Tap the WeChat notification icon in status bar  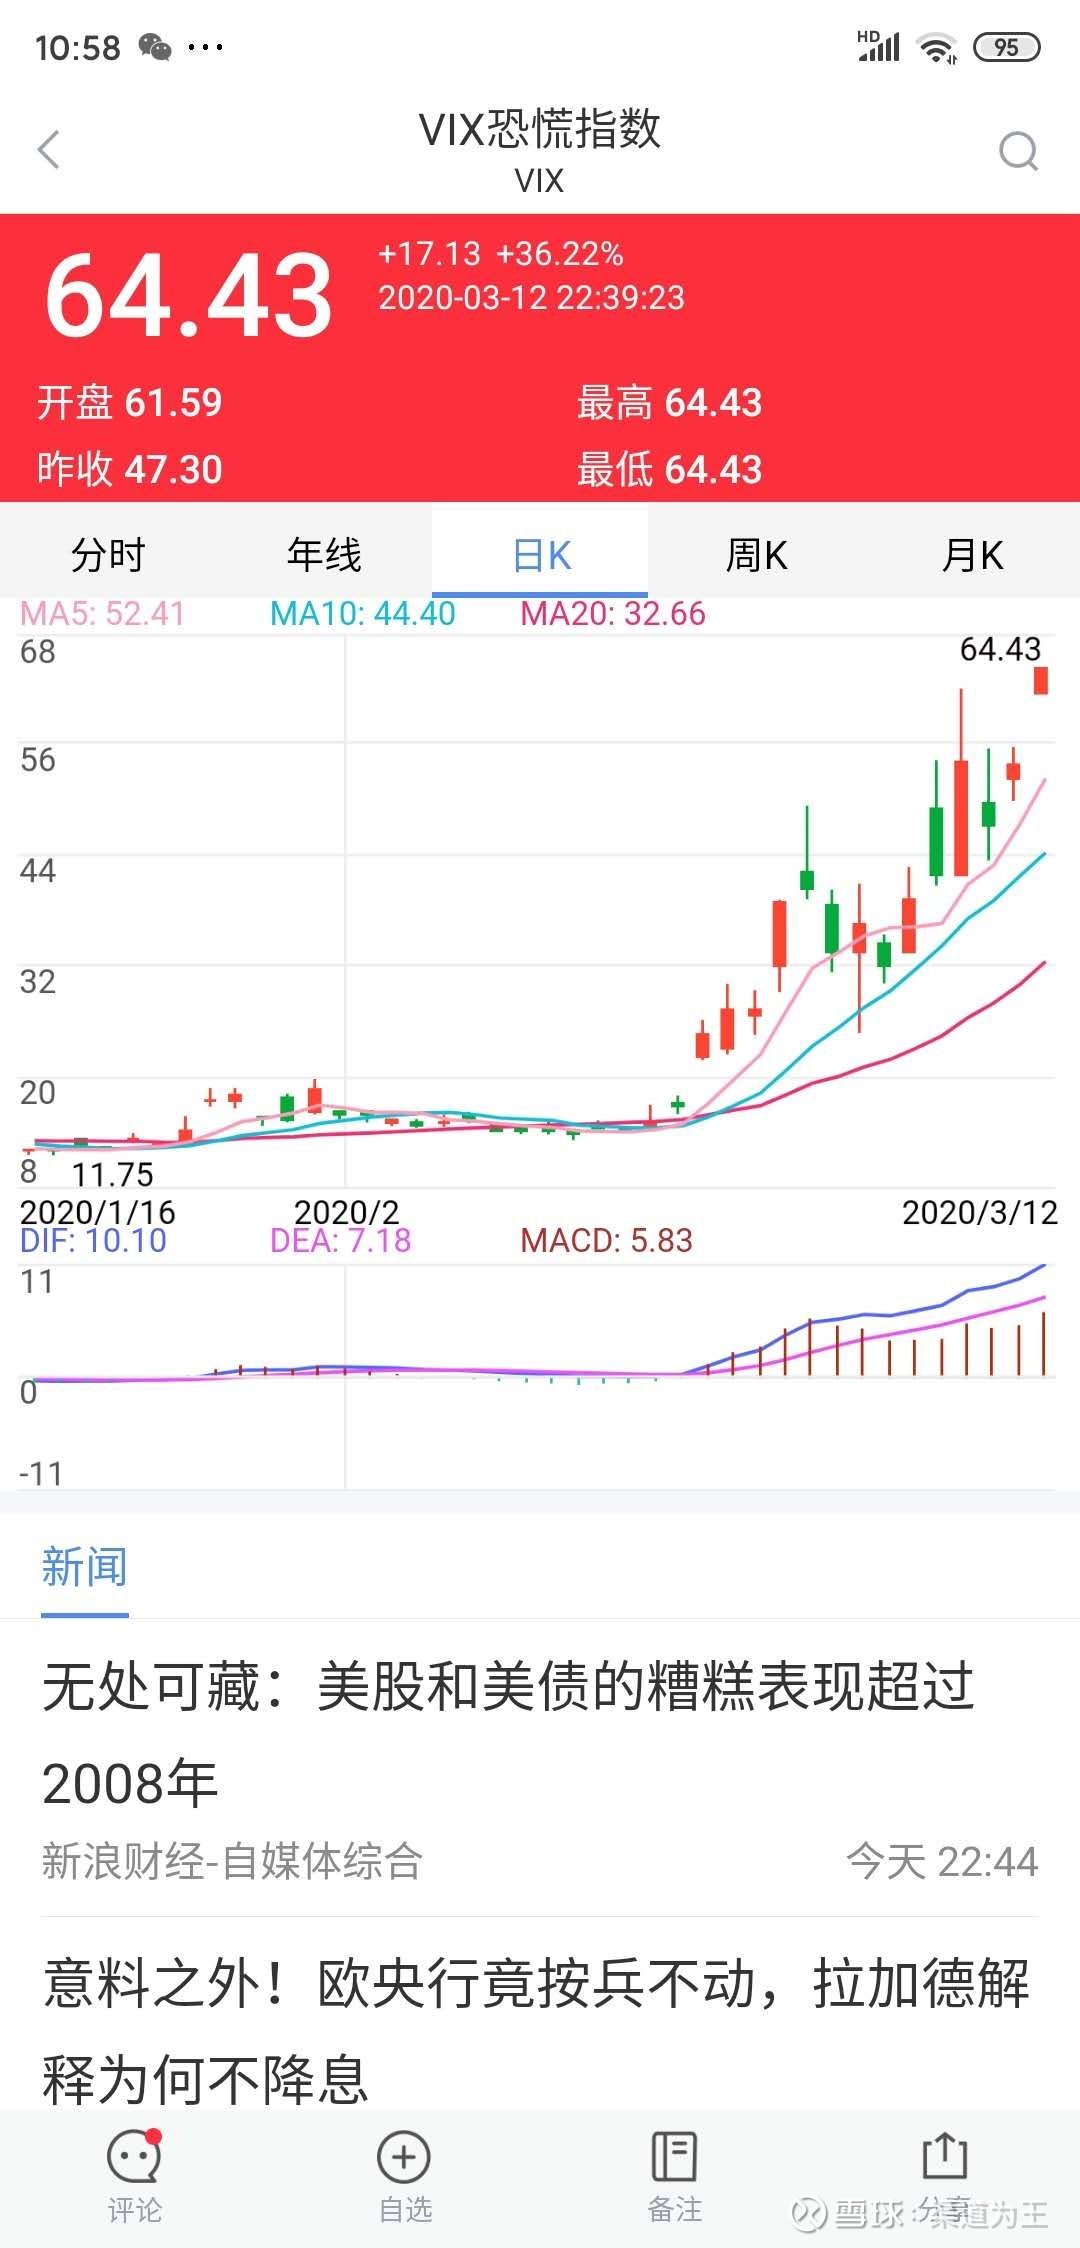point(155,47)
